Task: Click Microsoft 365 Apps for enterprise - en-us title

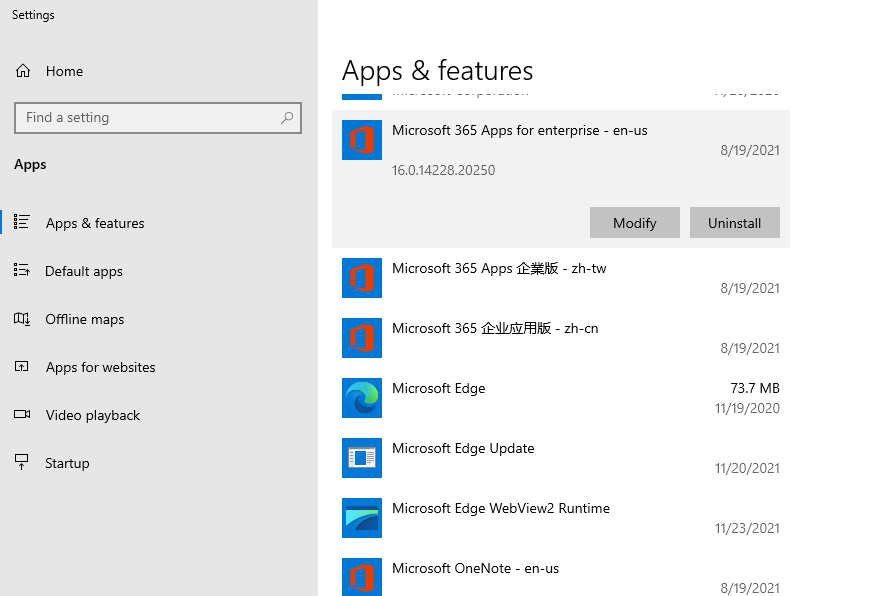Action: point(520,130)
